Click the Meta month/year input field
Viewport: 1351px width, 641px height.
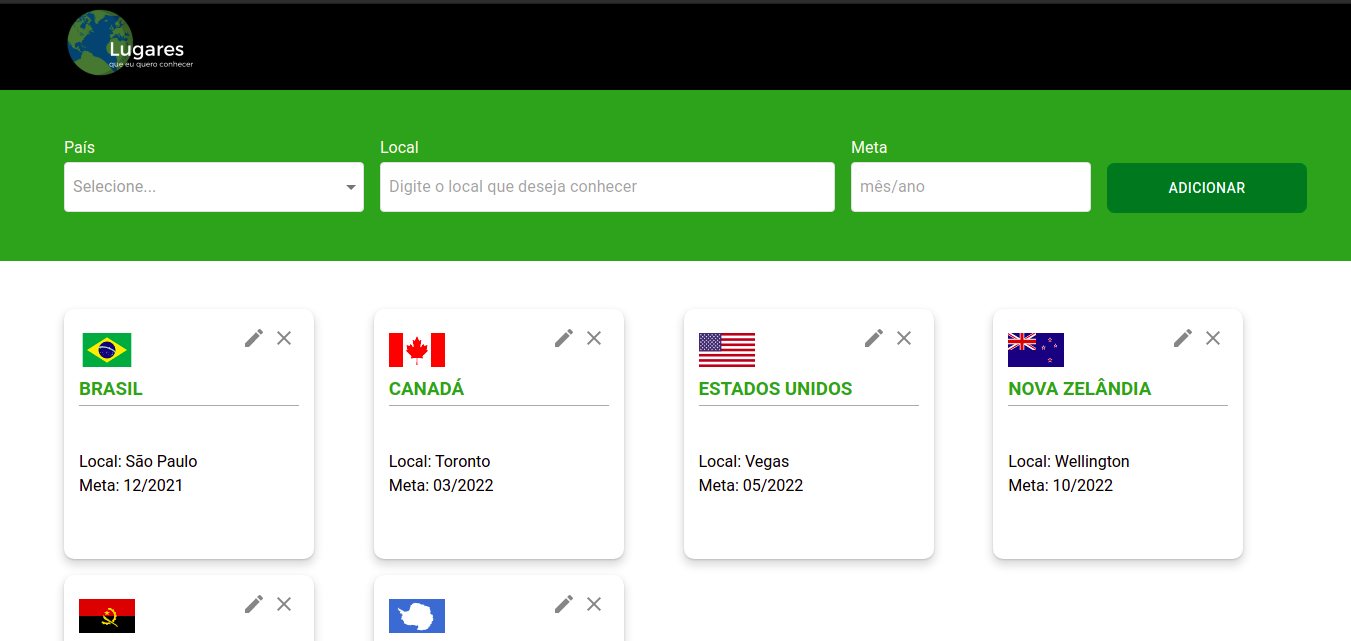(970, 187)
